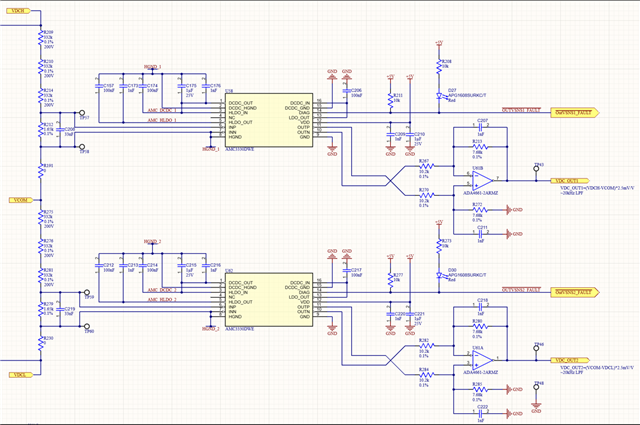Select feedback resistor R213
The height and width of the screenshot is (425, 640).
click(x=480, y=146)
